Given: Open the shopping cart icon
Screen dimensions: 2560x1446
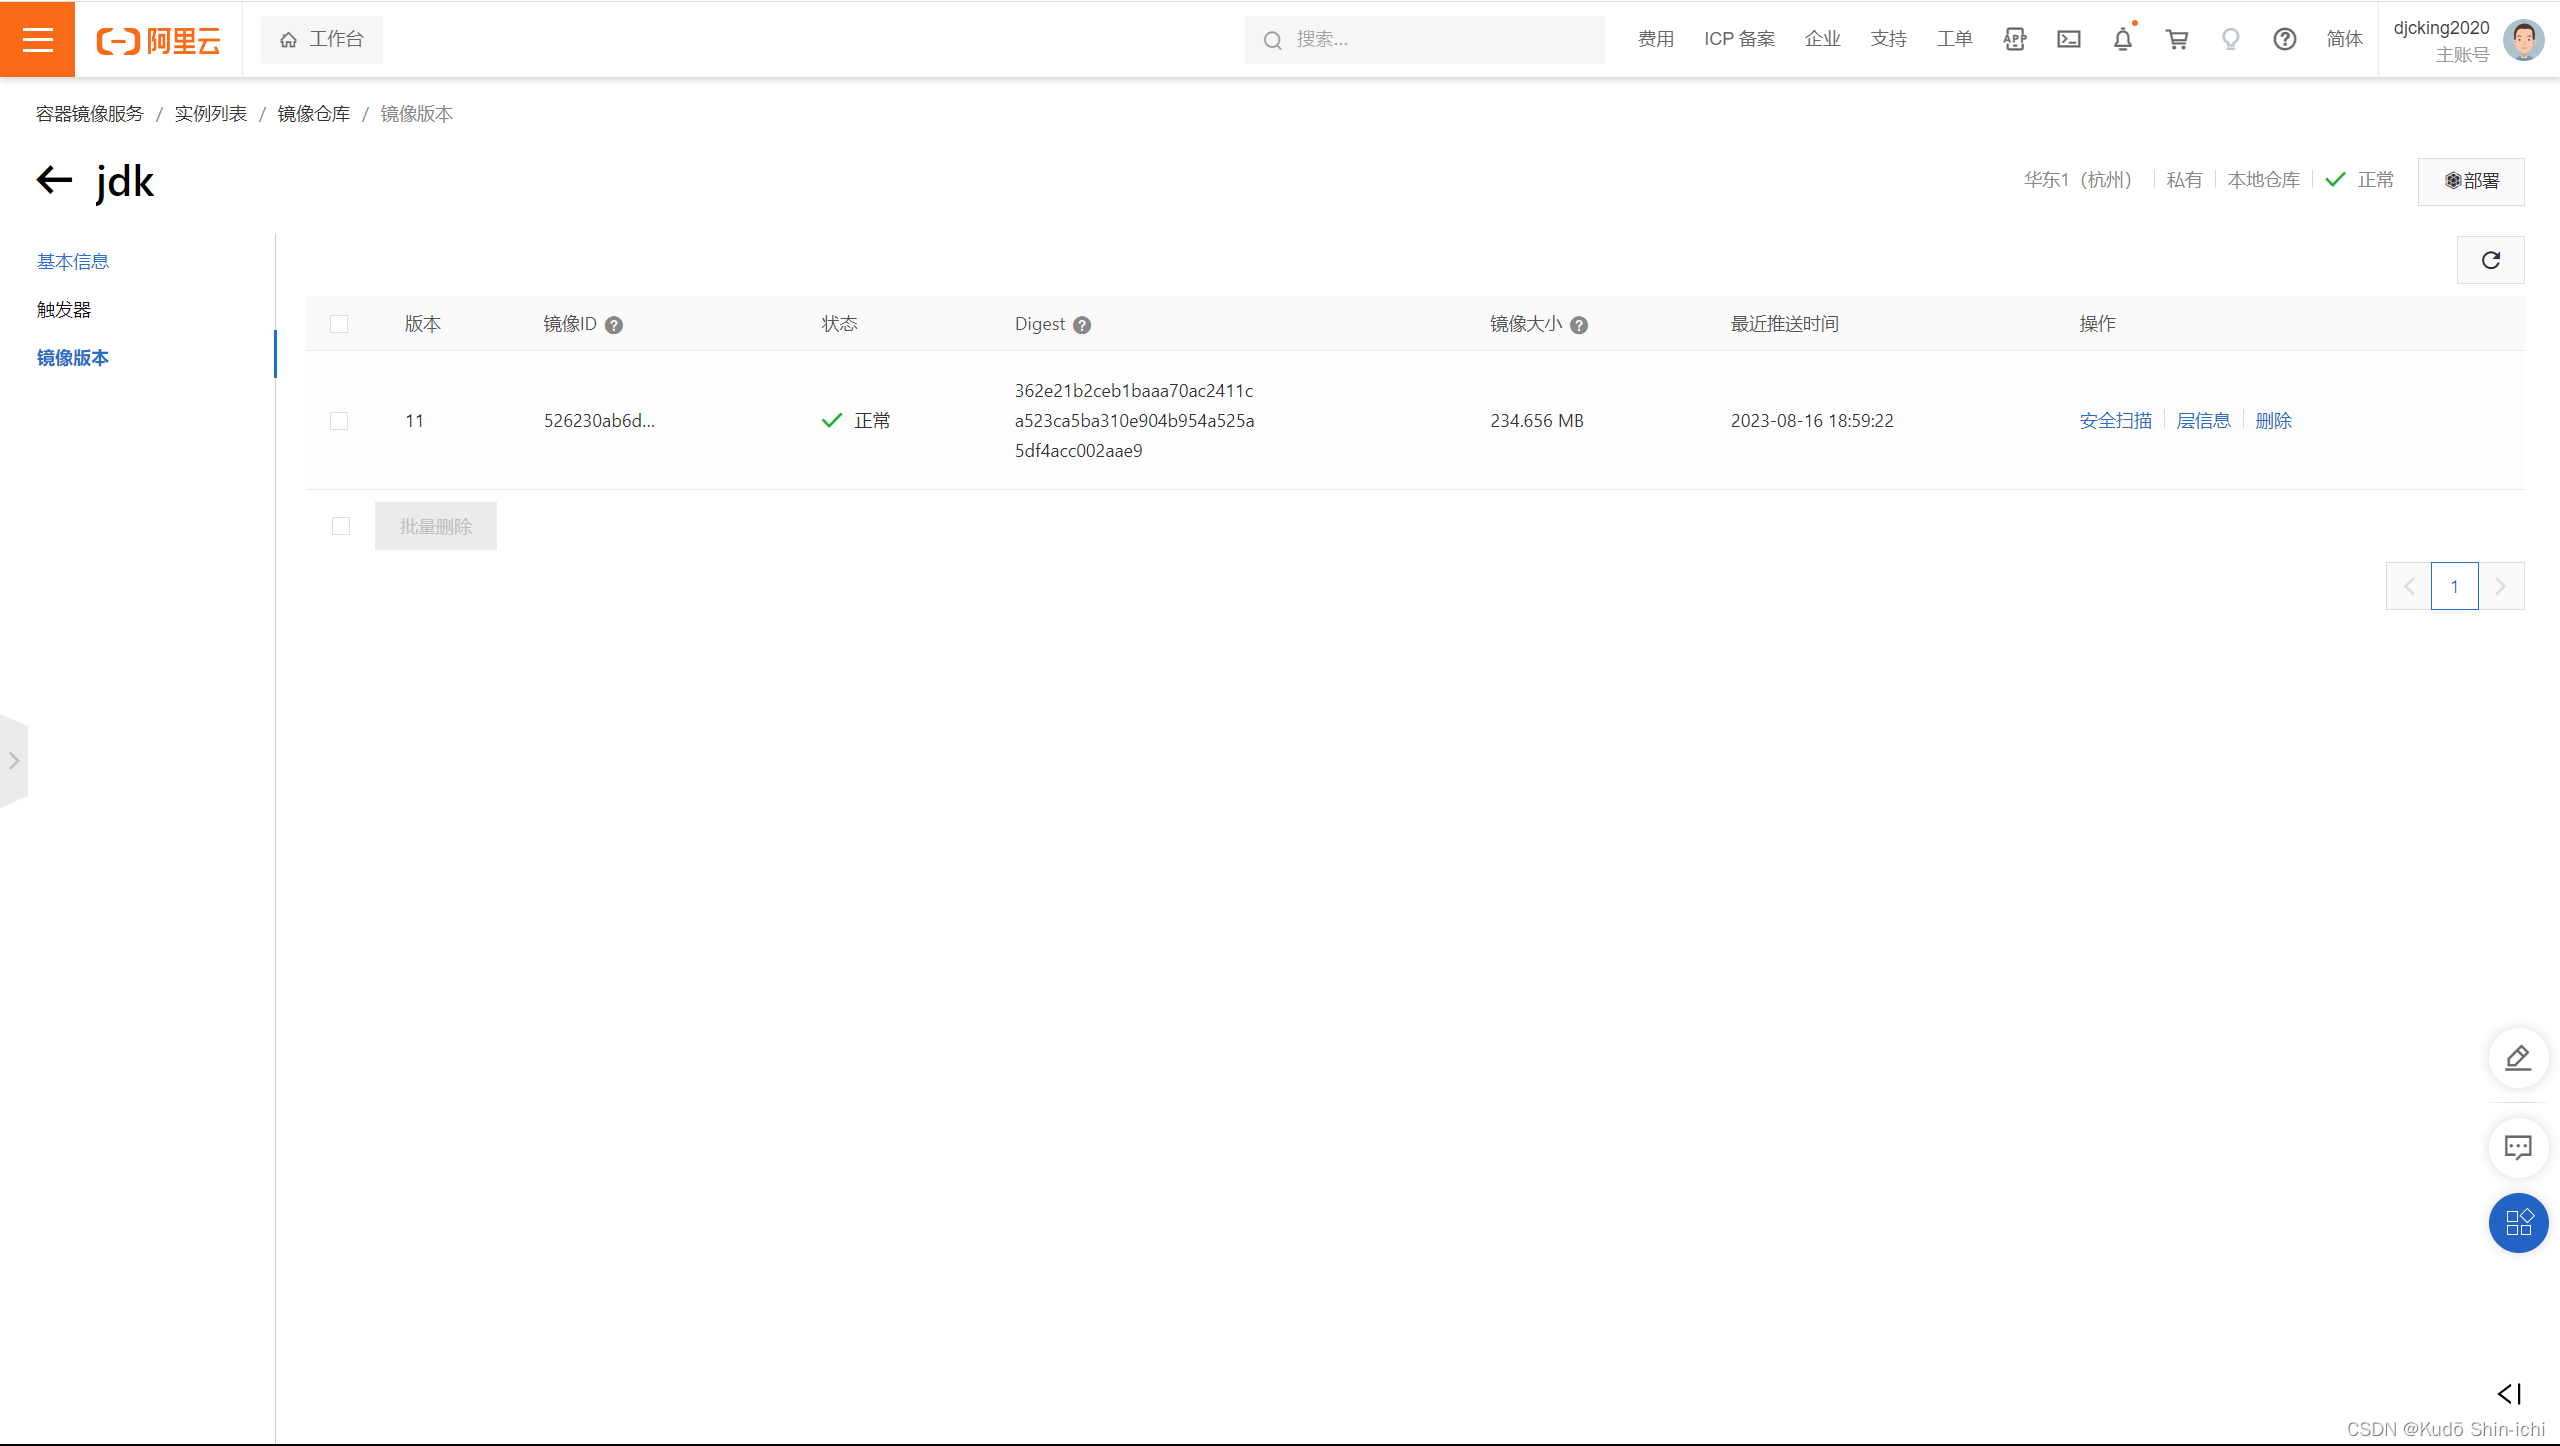Looking at the screenshot, I should pos(2176,39).
